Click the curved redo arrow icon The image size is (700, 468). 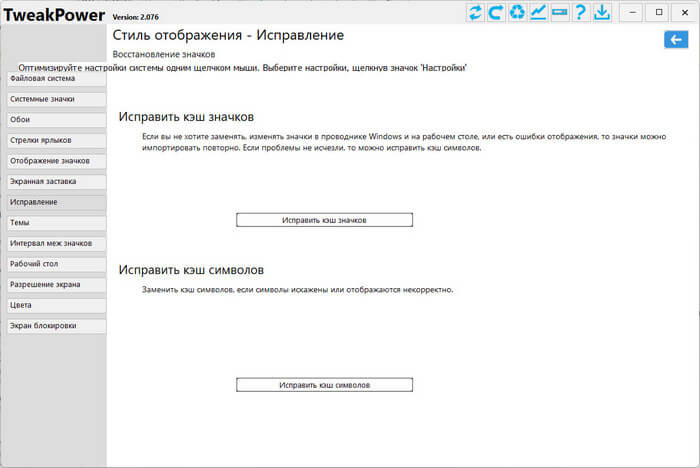pos(496,12)
